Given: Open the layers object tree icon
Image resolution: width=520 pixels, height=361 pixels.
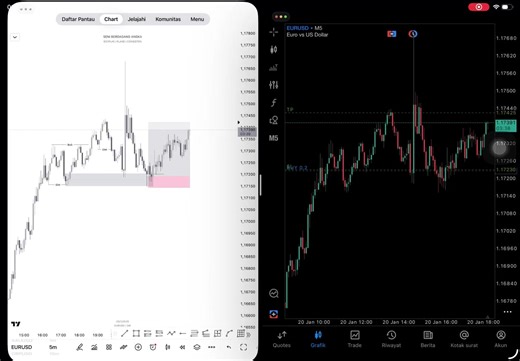Looking at the screenshot, I should pyautogui.click(x=197, y=347).
